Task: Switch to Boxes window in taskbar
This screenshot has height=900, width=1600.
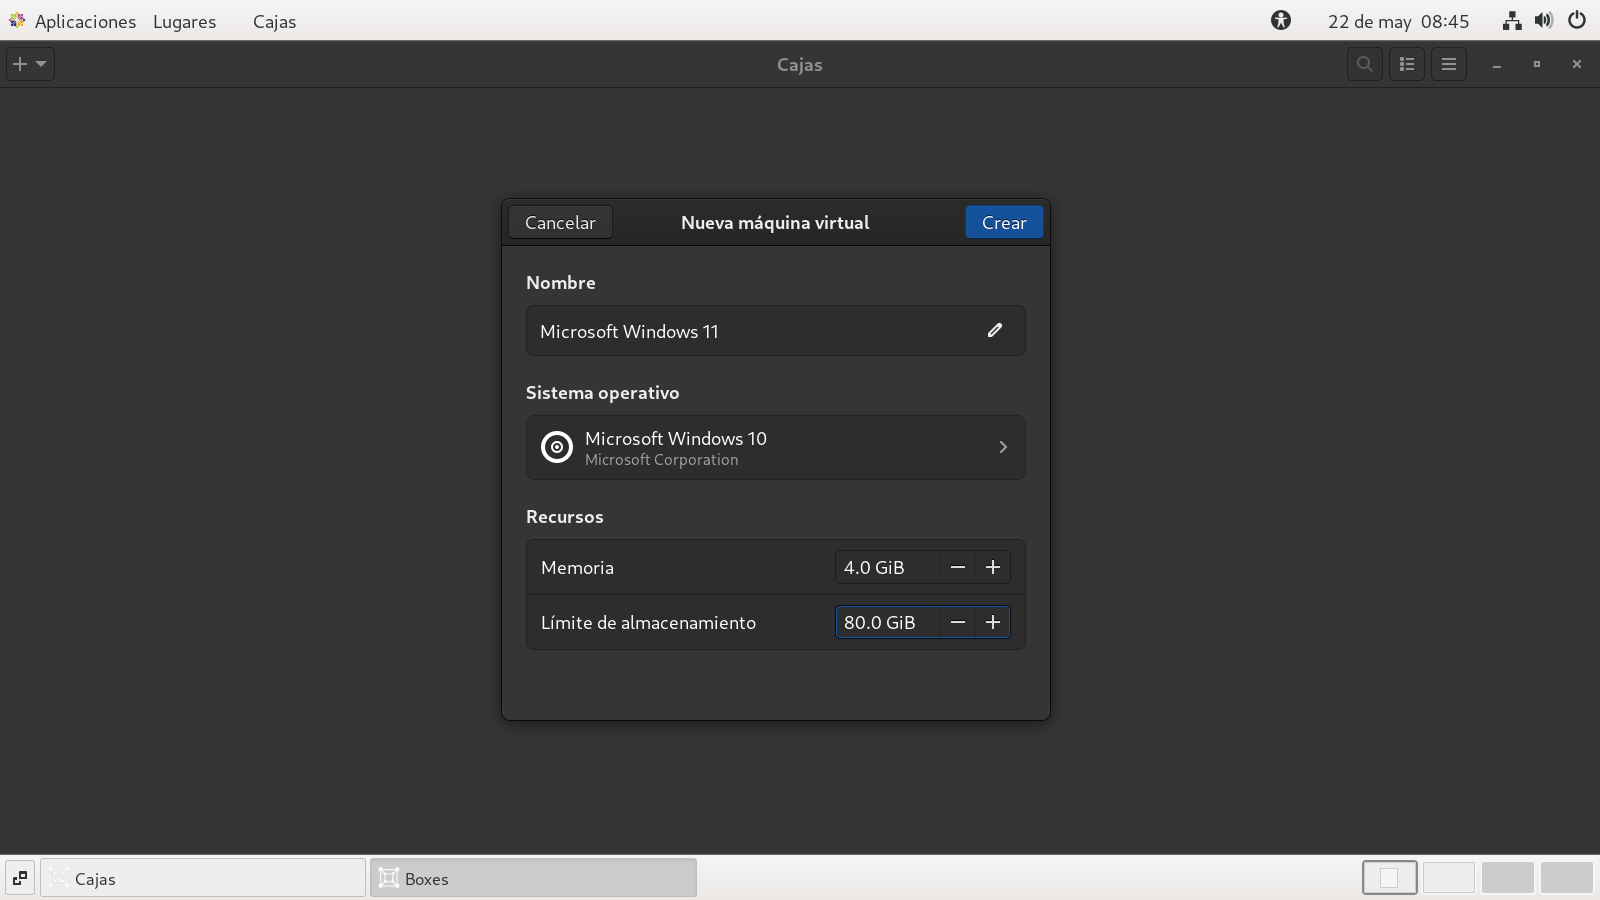Action: coord(533,878)
